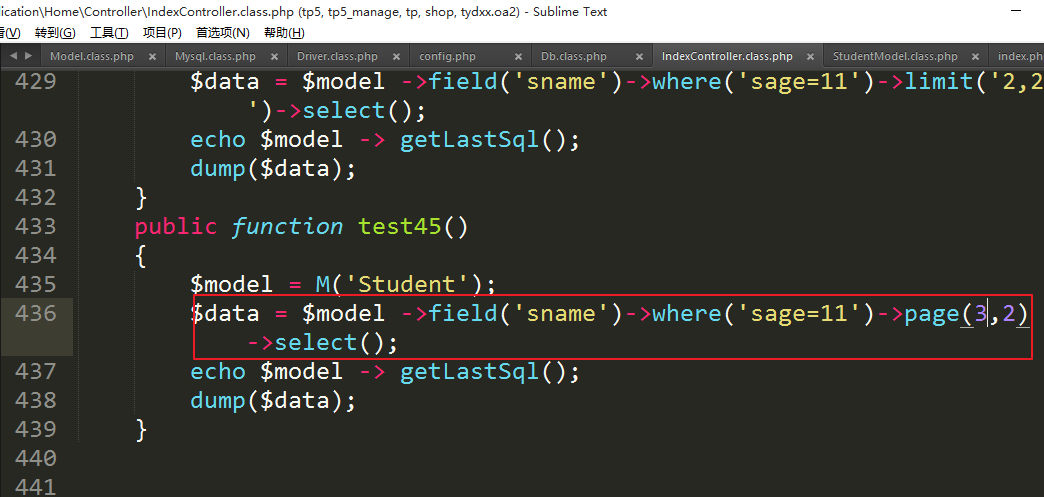
Task: Close the Db.class.php tab
Action: click(x=640, y=57)
